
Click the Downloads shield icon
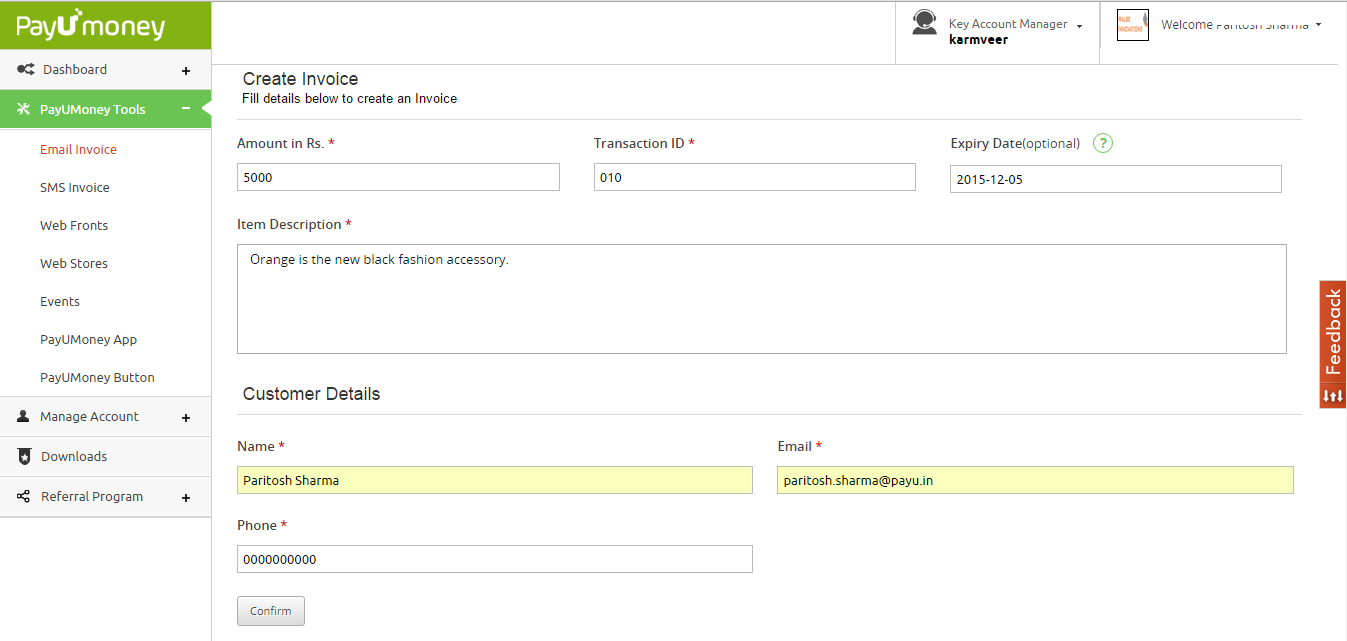[24, 456]
